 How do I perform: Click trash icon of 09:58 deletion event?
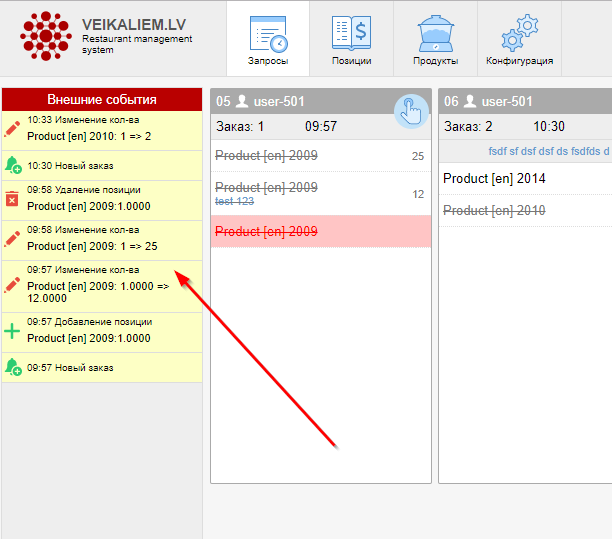[x=12, y=199]
